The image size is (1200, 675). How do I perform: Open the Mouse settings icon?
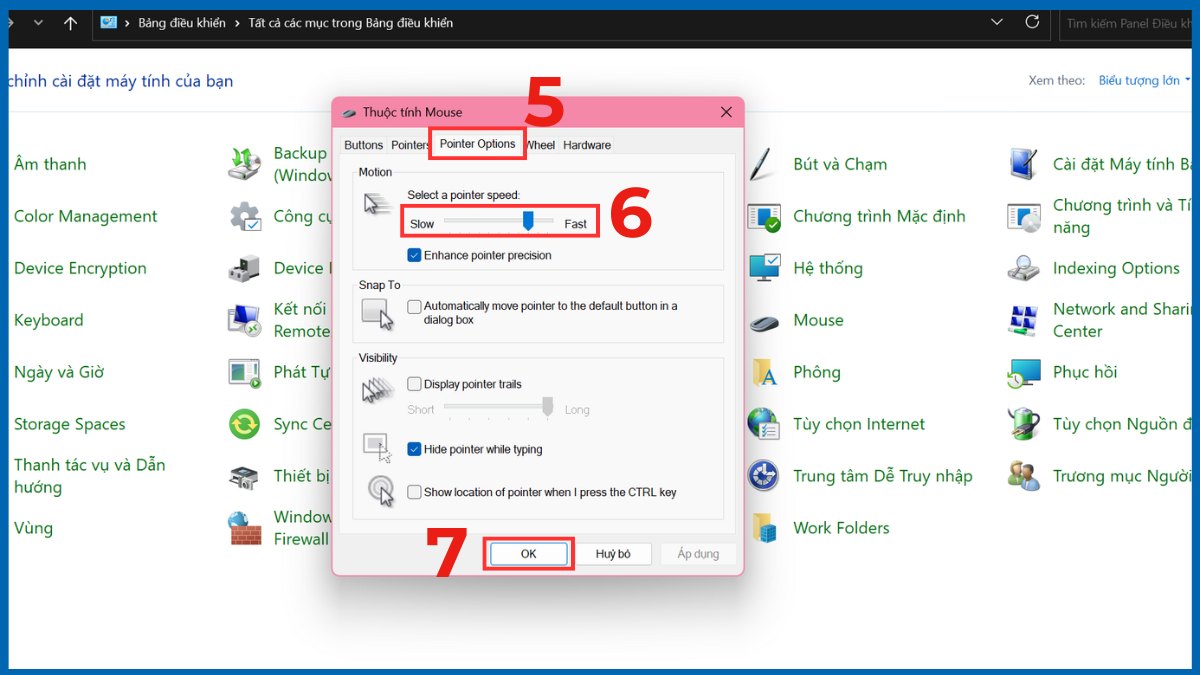[x=817, y=320]
